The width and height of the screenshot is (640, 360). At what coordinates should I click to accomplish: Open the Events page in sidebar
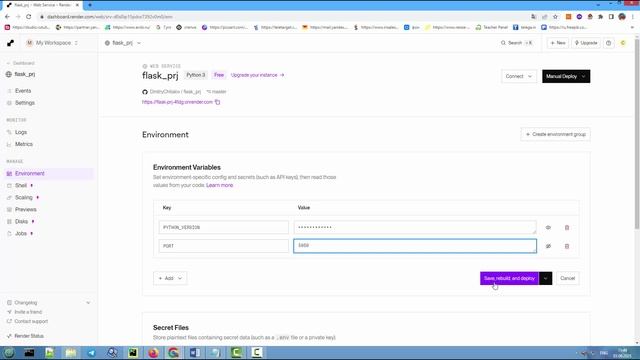point(23,91)
